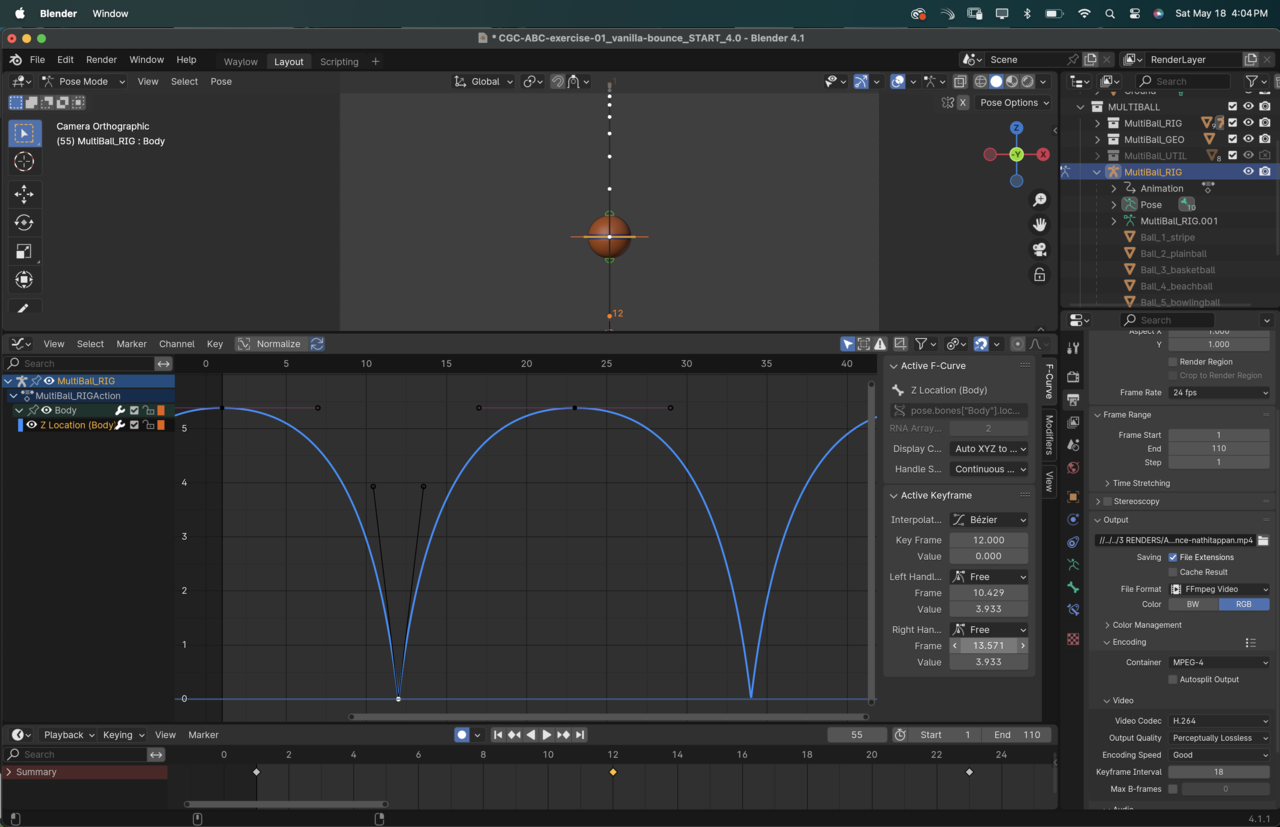Select the Annotate pencil tool
Image resolution: width=1280 pixels, height=827 pixels.
(x=24, y=308)
